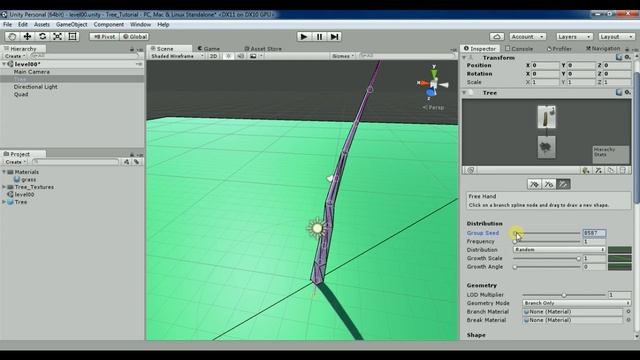The image size is (640, 360).
Task: Switch to the Console tab
Action: tap(519, 49)
